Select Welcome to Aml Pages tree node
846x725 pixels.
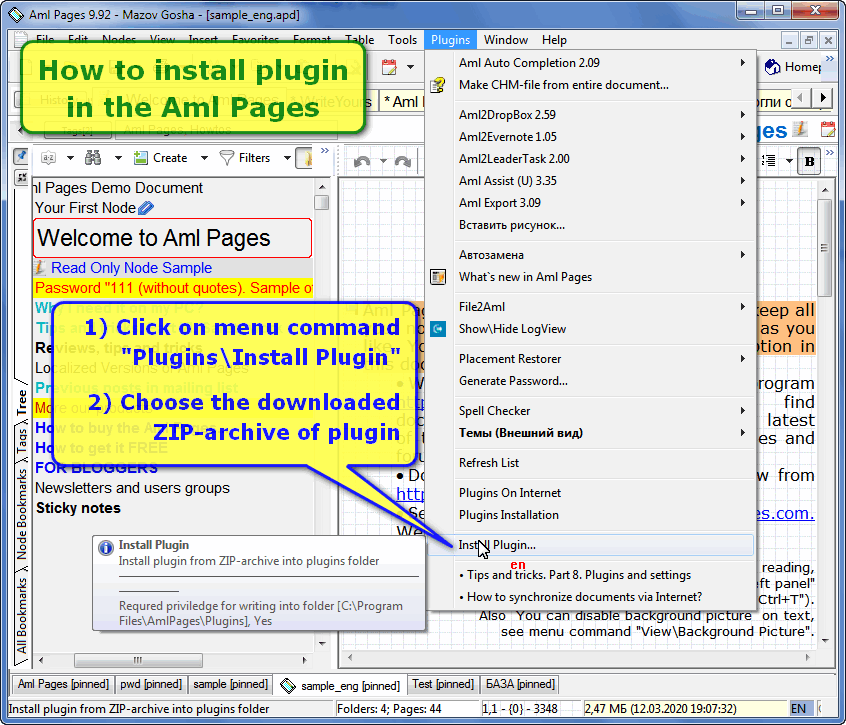pyautogui.click(x=172, y=238)
